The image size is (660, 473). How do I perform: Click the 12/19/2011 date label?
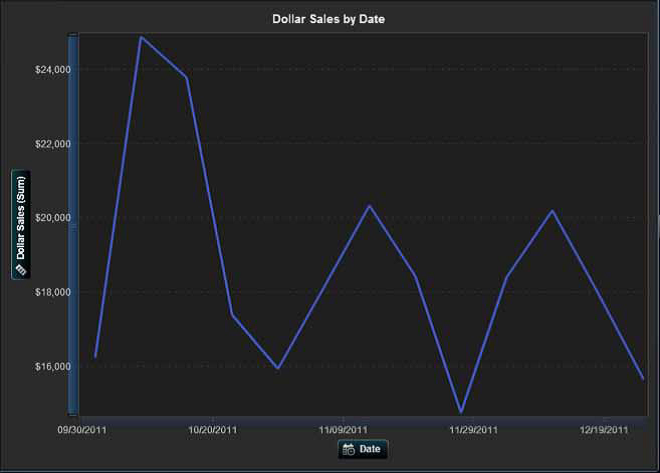pyautogui.click(x=604, y=430)
